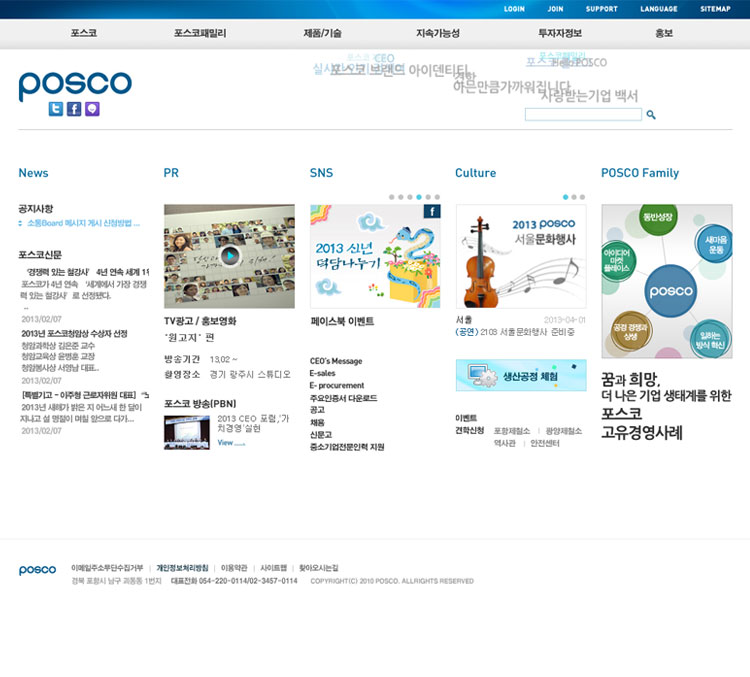Open the 신문고 link
The height and width of the screenshot is (677, 750).
320,434
